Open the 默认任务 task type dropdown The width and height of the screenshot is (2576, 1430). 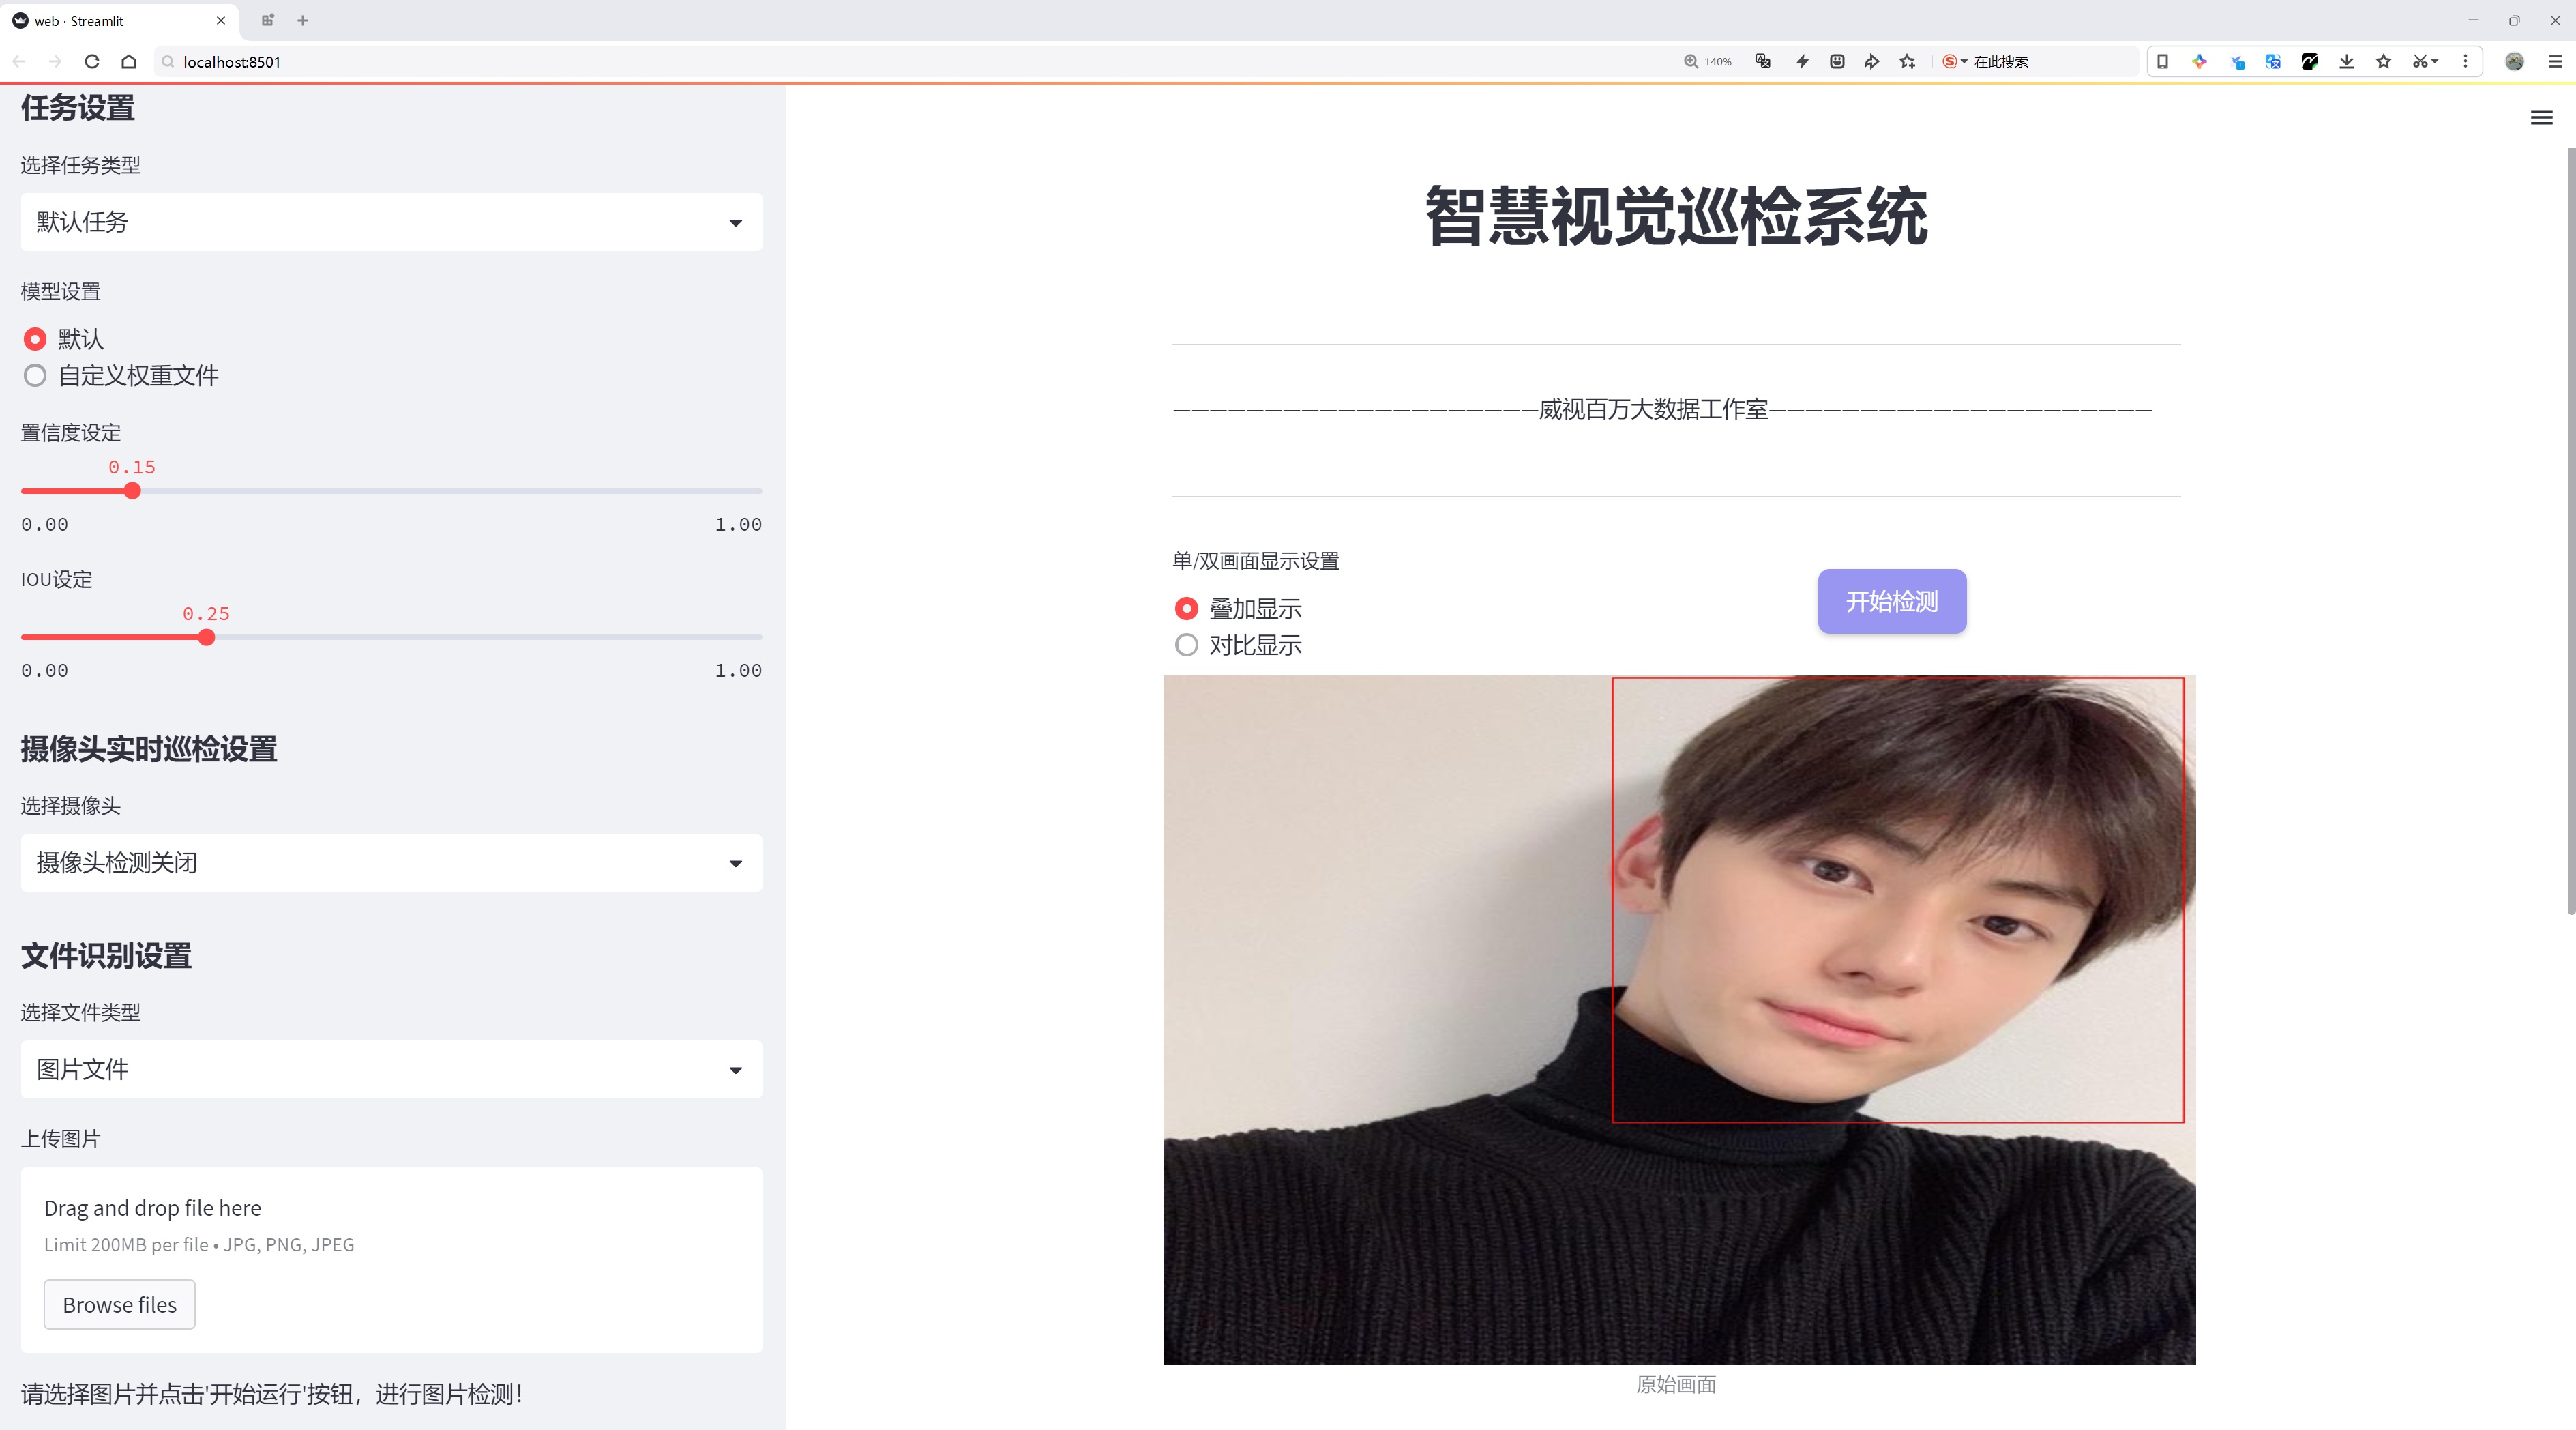(391, 222)
